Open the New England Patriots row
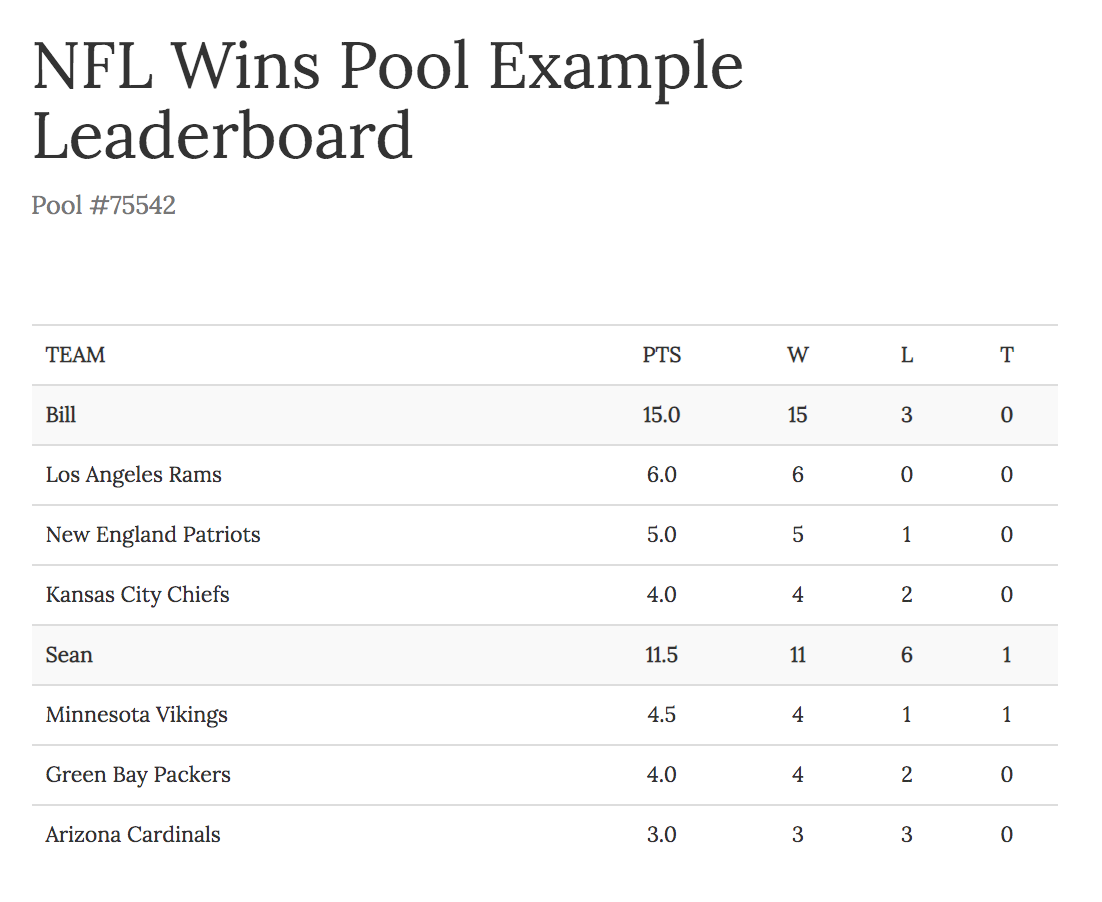Image resolution: width=1102 pixels, height=902 pixels. (x=153, y=535)
